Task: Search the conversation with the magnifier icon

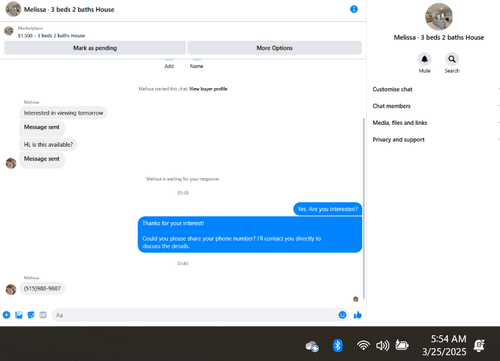Action: click(x=452, y=59)
